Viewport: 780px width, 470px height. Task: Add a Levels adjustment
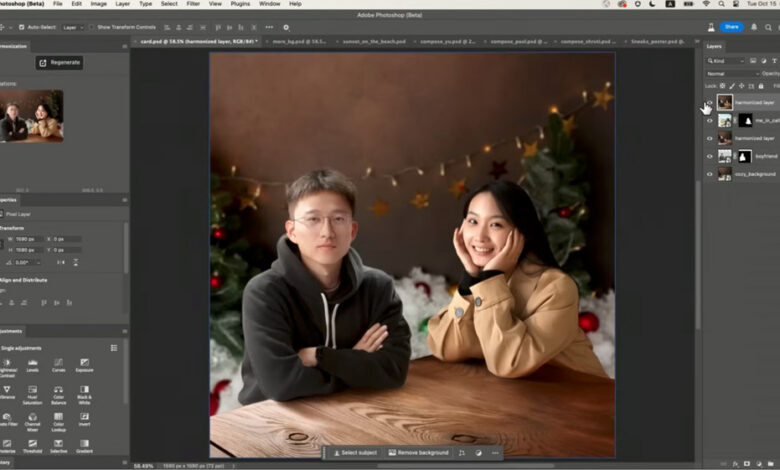33,365
